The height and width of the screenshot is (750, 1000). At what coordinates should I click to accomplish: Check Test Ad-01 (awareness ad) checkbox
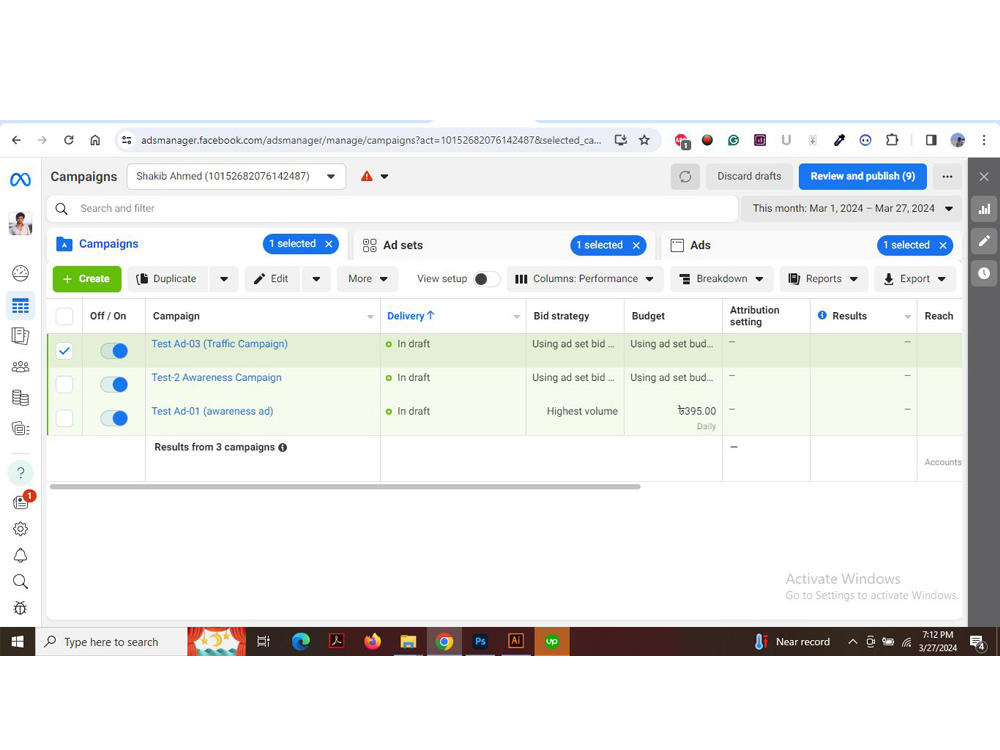point(64,418)
